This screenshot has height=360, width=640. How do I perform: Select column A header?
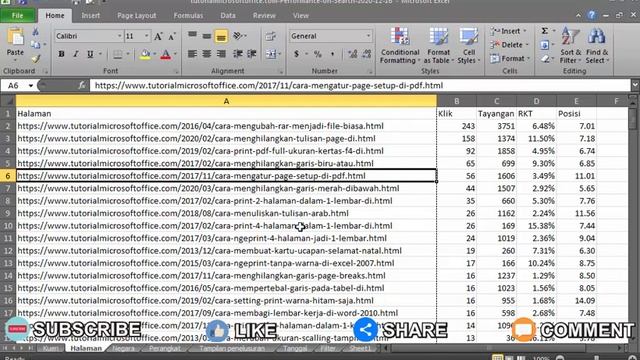tap(226, 101)
